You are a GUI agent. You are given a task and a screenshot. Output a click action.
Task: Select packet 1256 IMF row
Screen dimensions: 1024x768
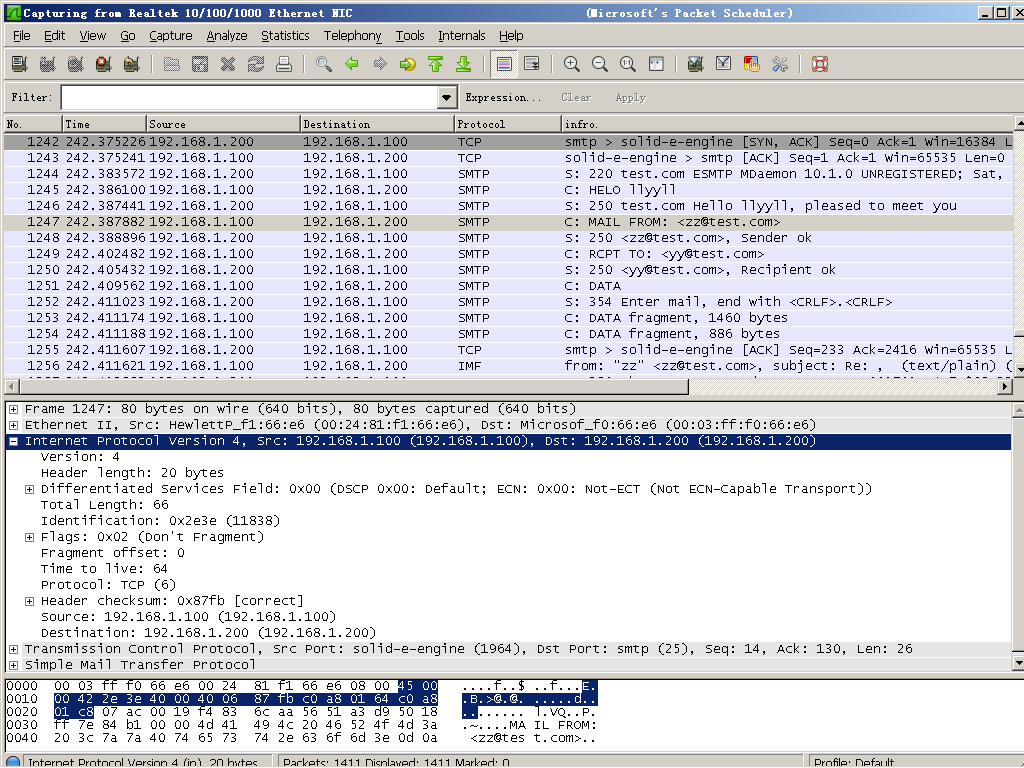tap(508, 366)
